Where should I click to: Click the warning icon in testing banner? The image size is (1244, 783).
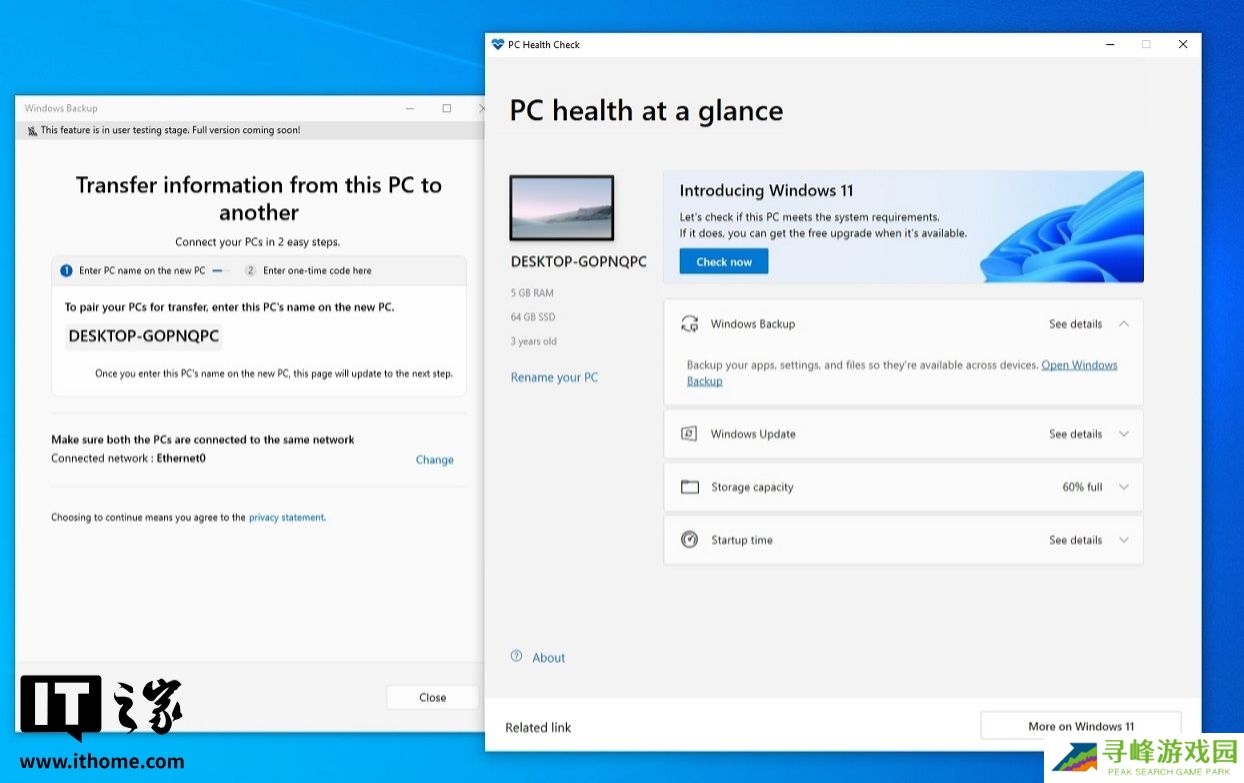[32, 130]
